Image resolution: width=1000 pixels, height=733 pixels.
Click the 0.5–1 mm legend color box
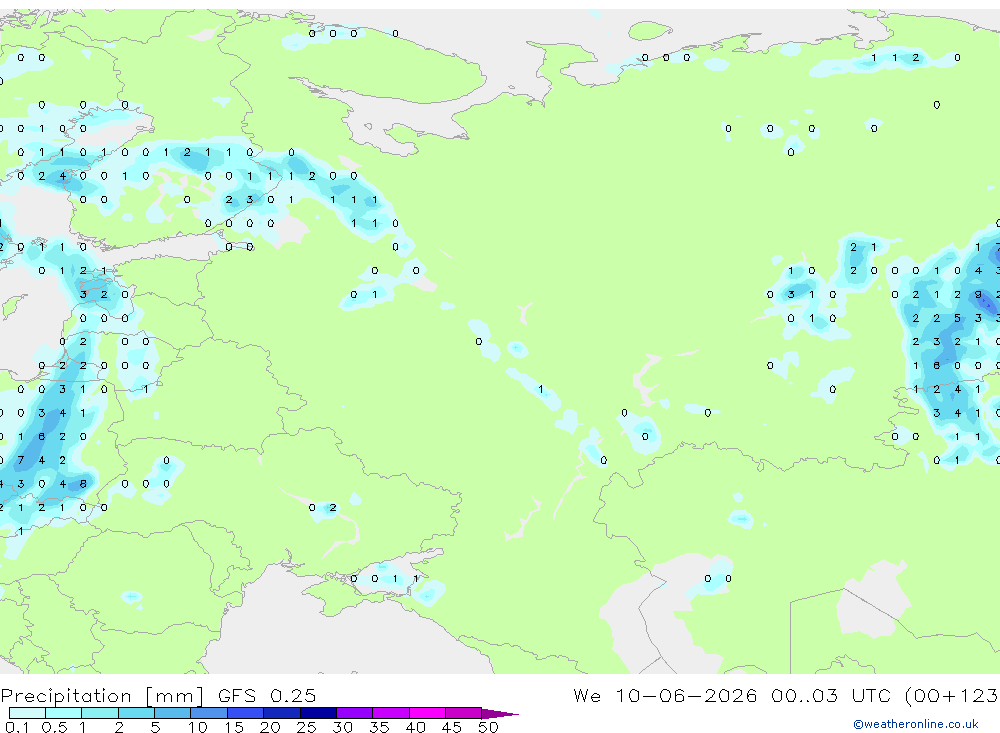tap(63, 713)
